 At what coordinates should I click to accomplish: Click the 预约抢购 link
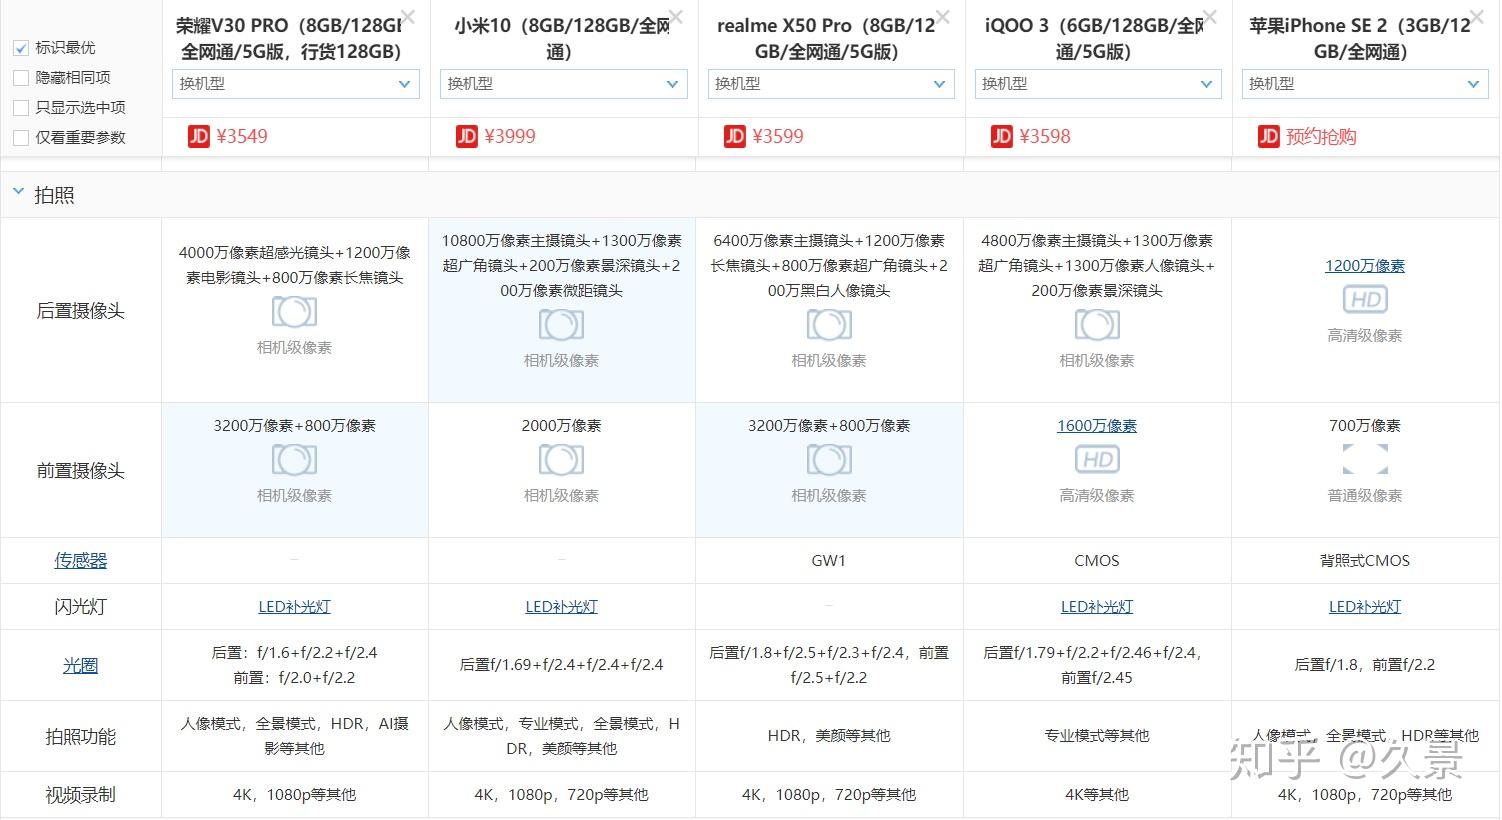[1321, 136]
